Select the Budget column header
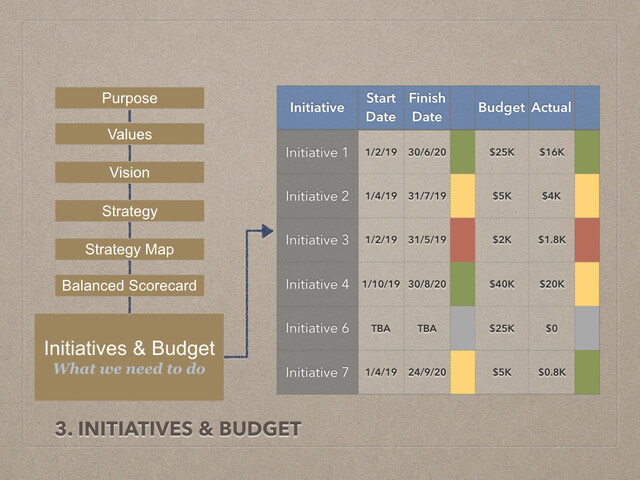This screenshot has height=480, width=640. click(x=501, y=108)
